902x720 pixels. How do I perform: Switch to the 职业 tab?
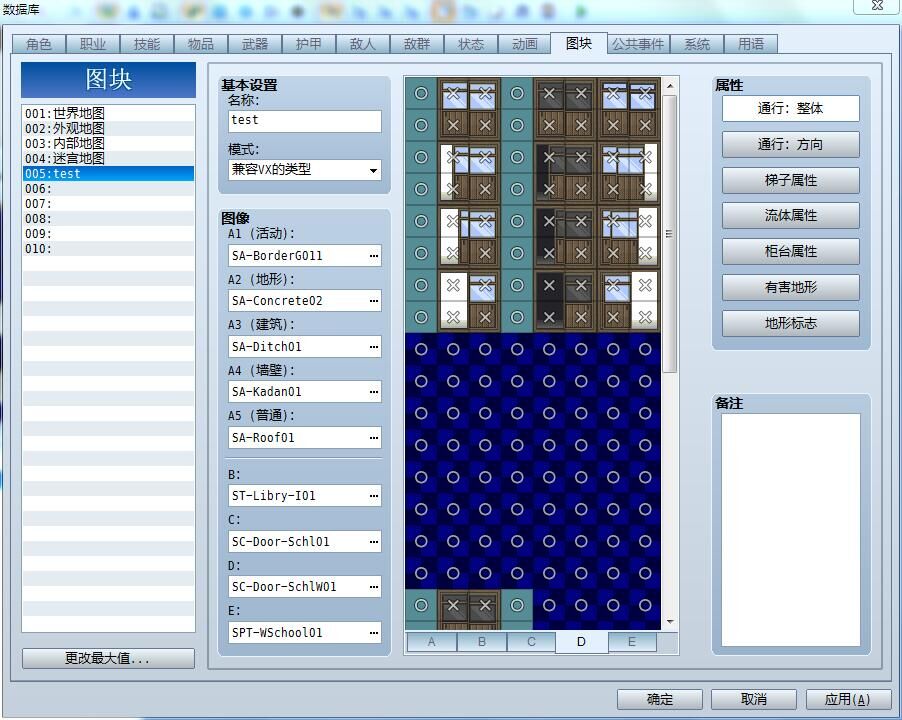93,44
